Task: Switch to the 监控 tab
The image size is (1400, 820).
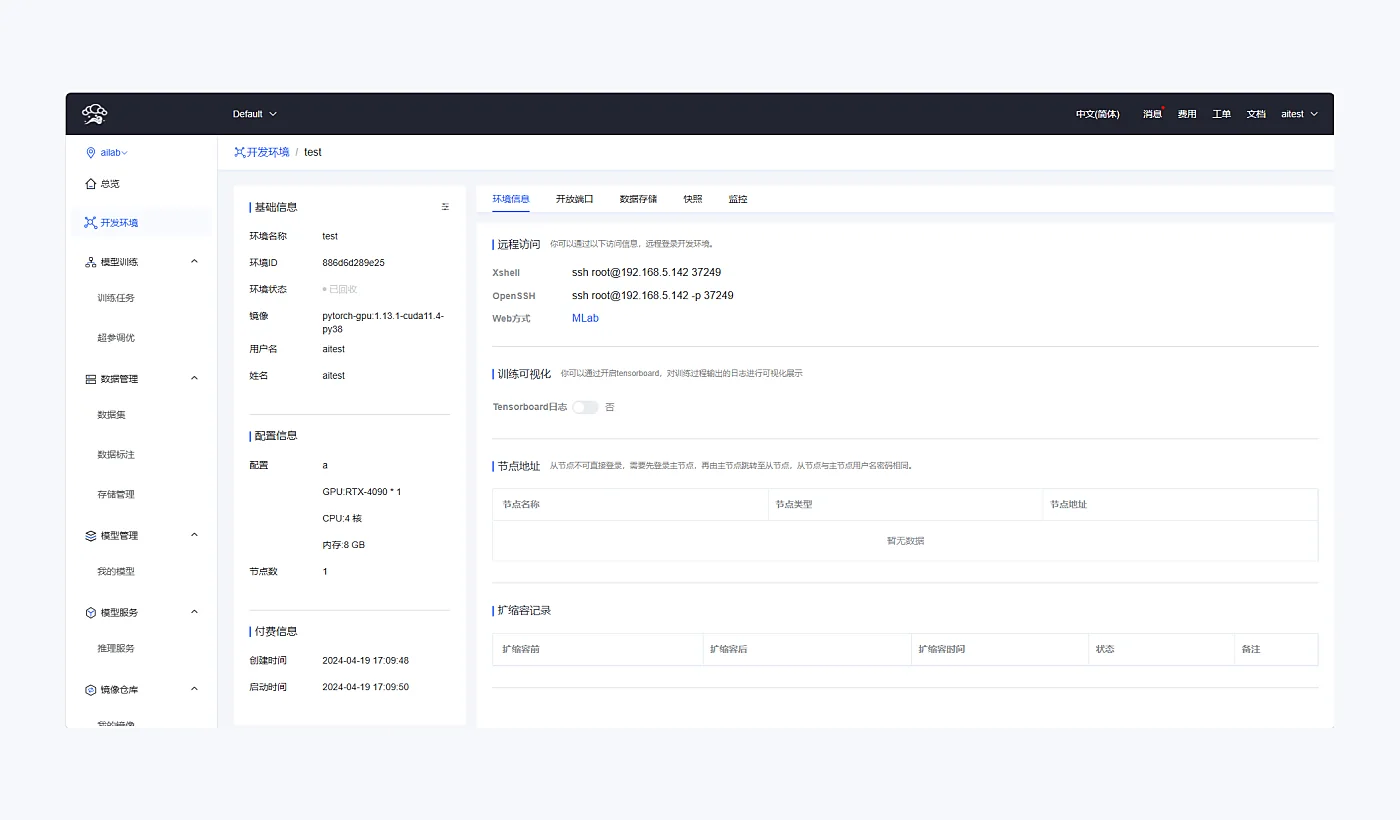Action: (x=738, y=199)
